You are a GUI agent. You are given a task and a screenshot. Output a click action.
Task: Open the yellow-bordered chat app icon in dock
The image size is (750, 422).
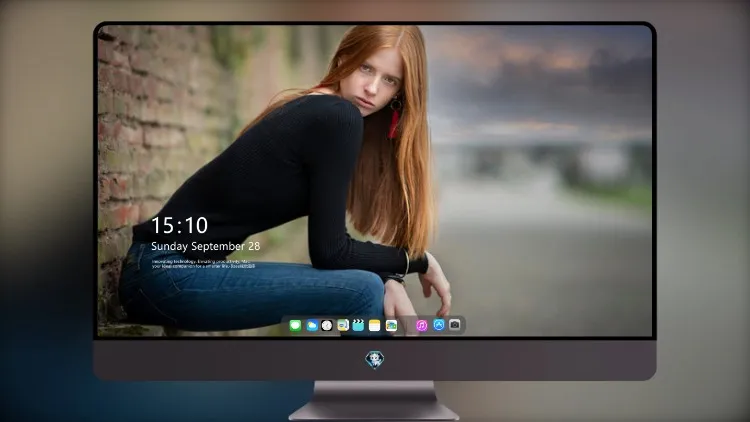coord(343,326)
